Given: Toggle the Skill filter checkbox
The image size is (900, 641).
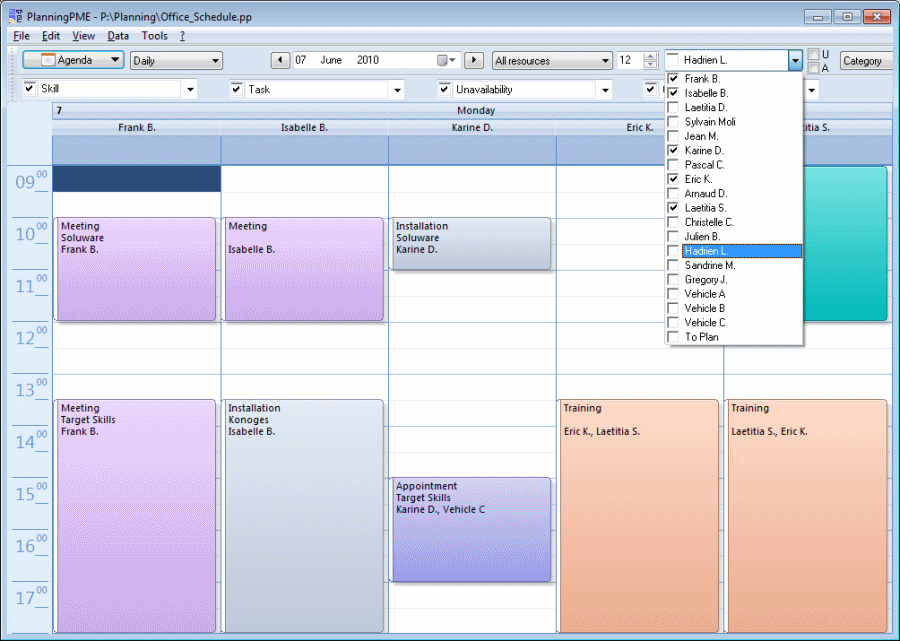Looking at the screenshot, I should [29, 88].
